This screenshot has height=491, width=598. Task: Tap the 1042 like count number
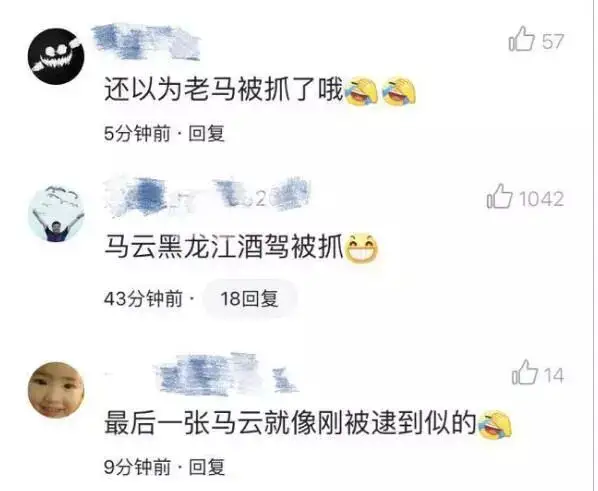pyautogui.click(x=542, y=199)
